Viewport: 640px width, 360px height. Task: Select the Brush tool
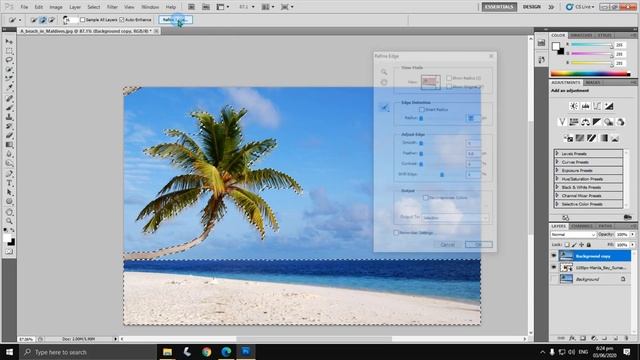coord(9,108)
